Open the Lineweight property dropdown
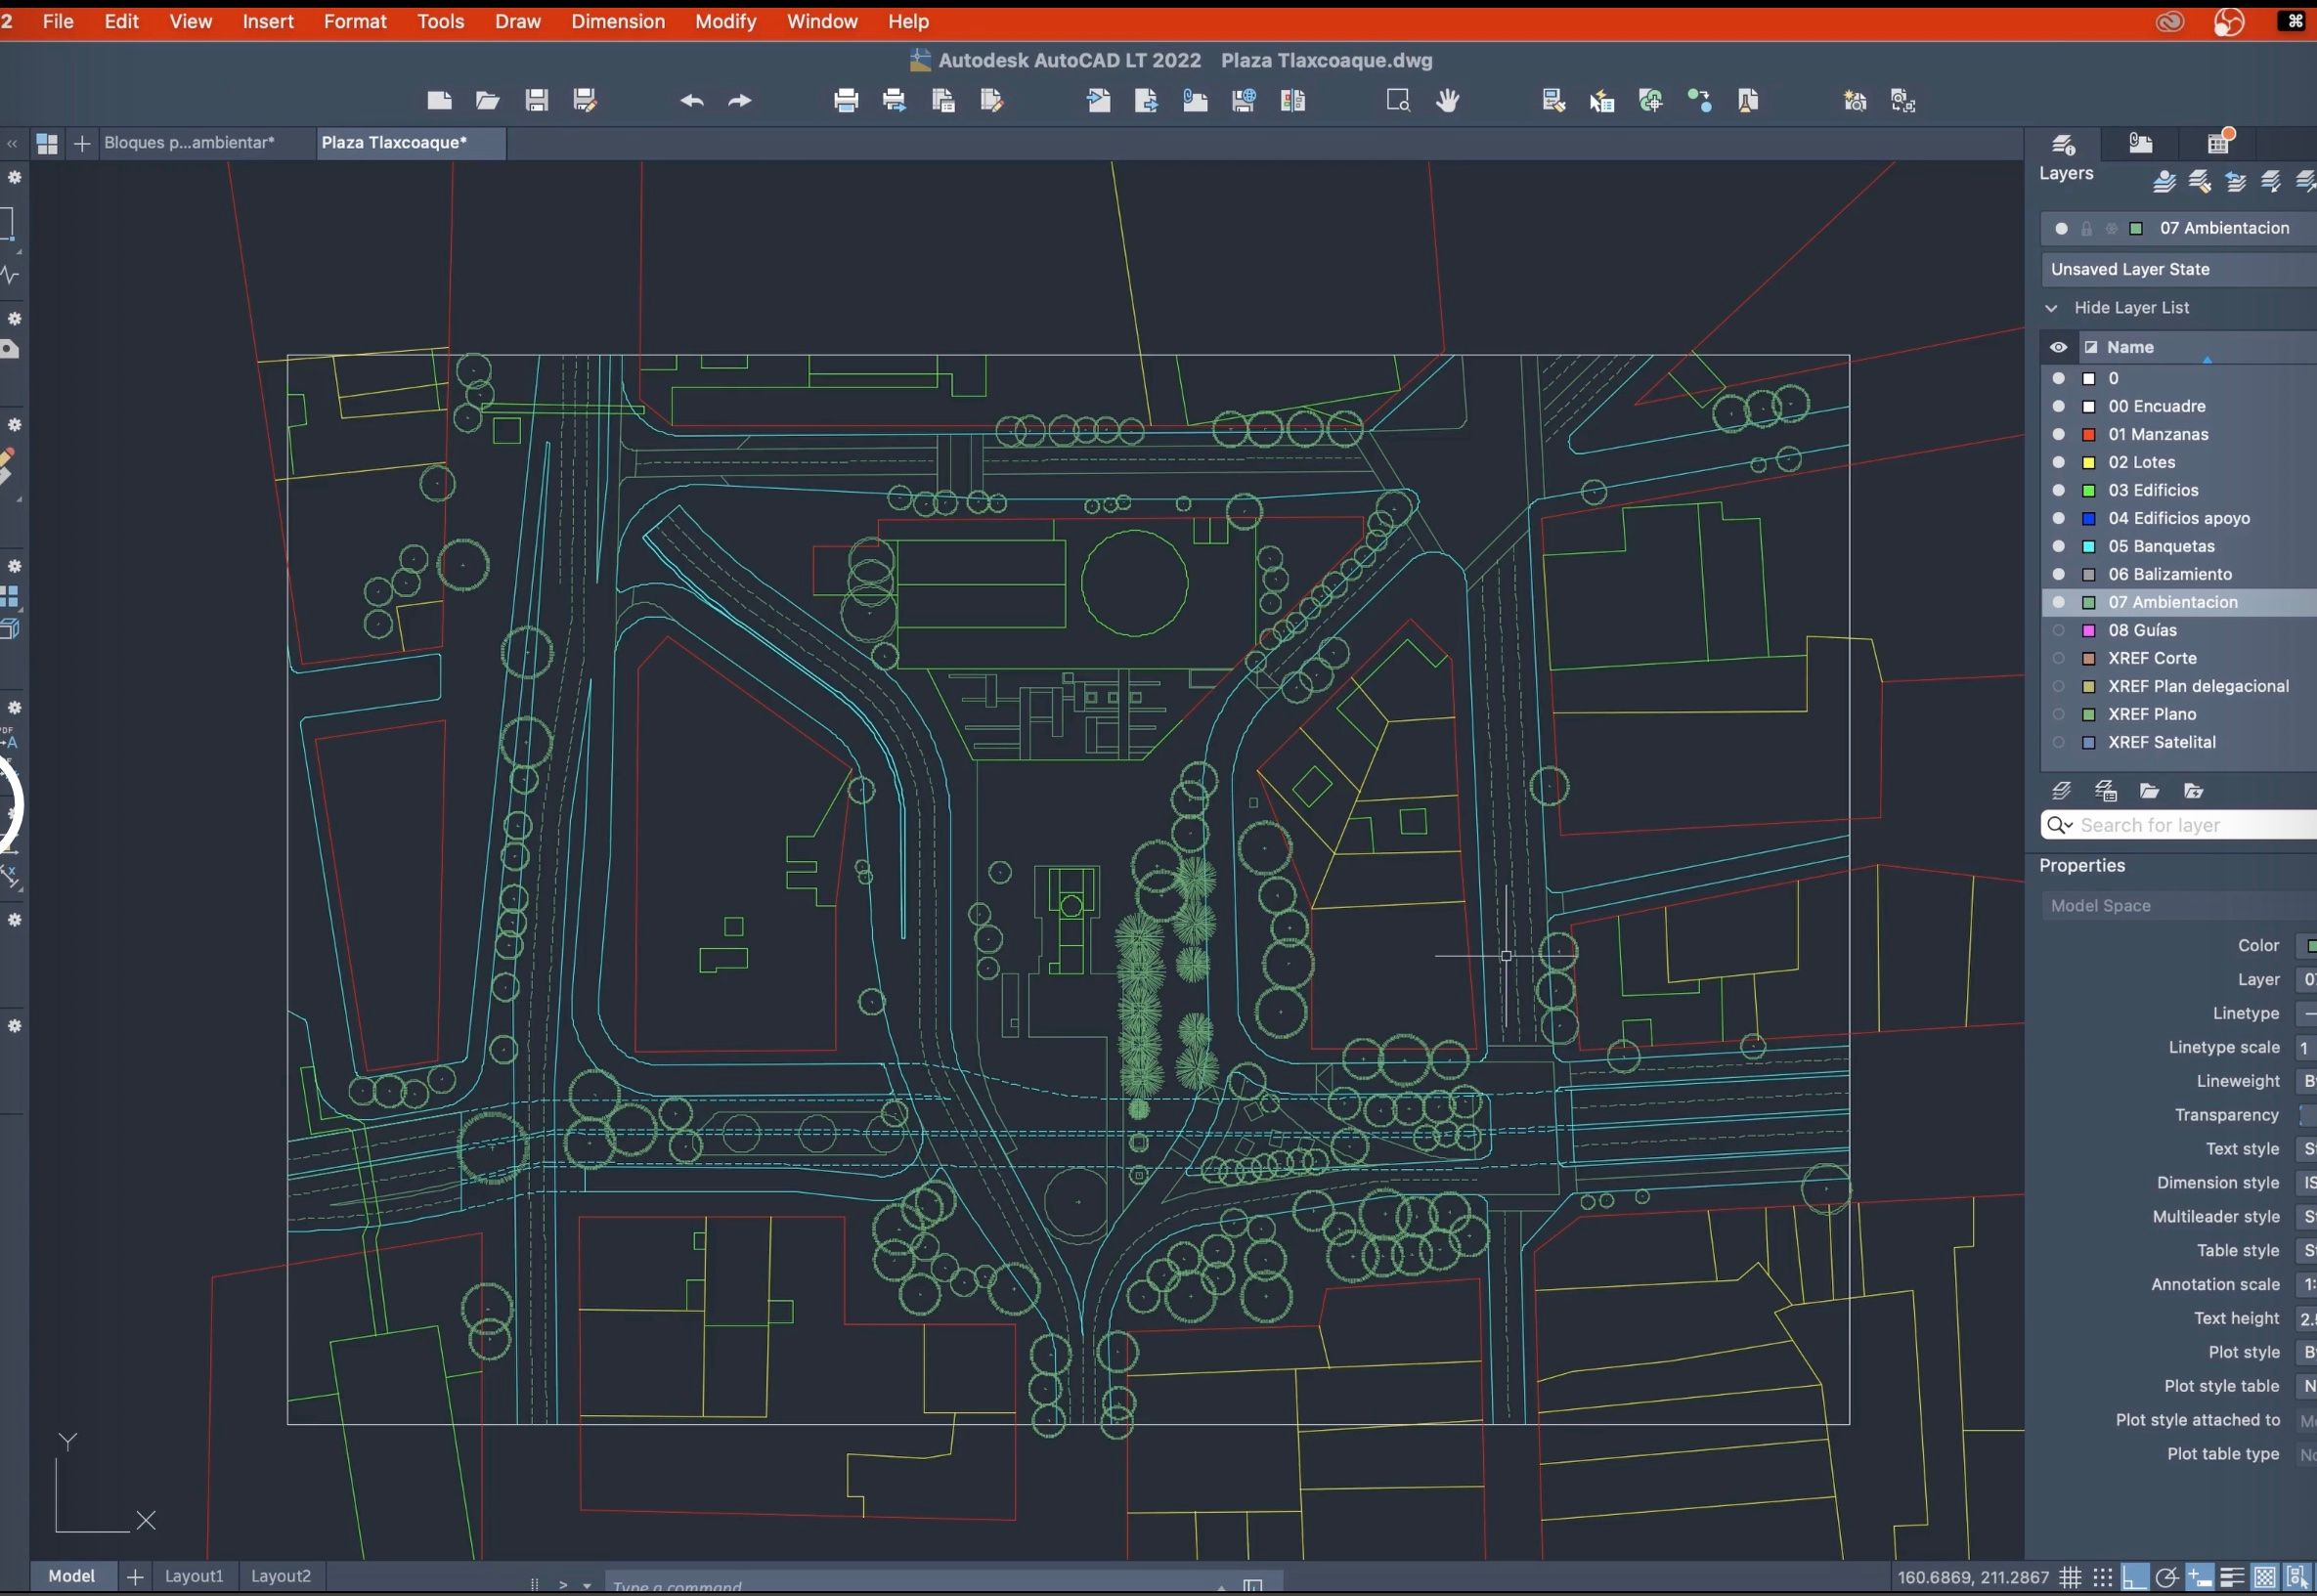Image resolution: width=2317 pixels, height=1596 pixels. (x=2306, y=1081)
